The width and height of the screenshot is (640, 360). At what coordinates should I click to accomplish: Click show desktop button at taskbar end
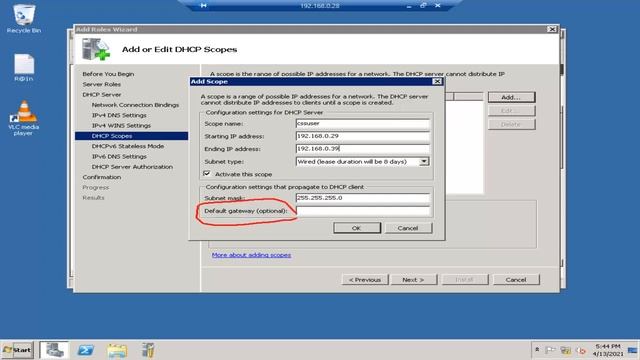tap(633, 350)
